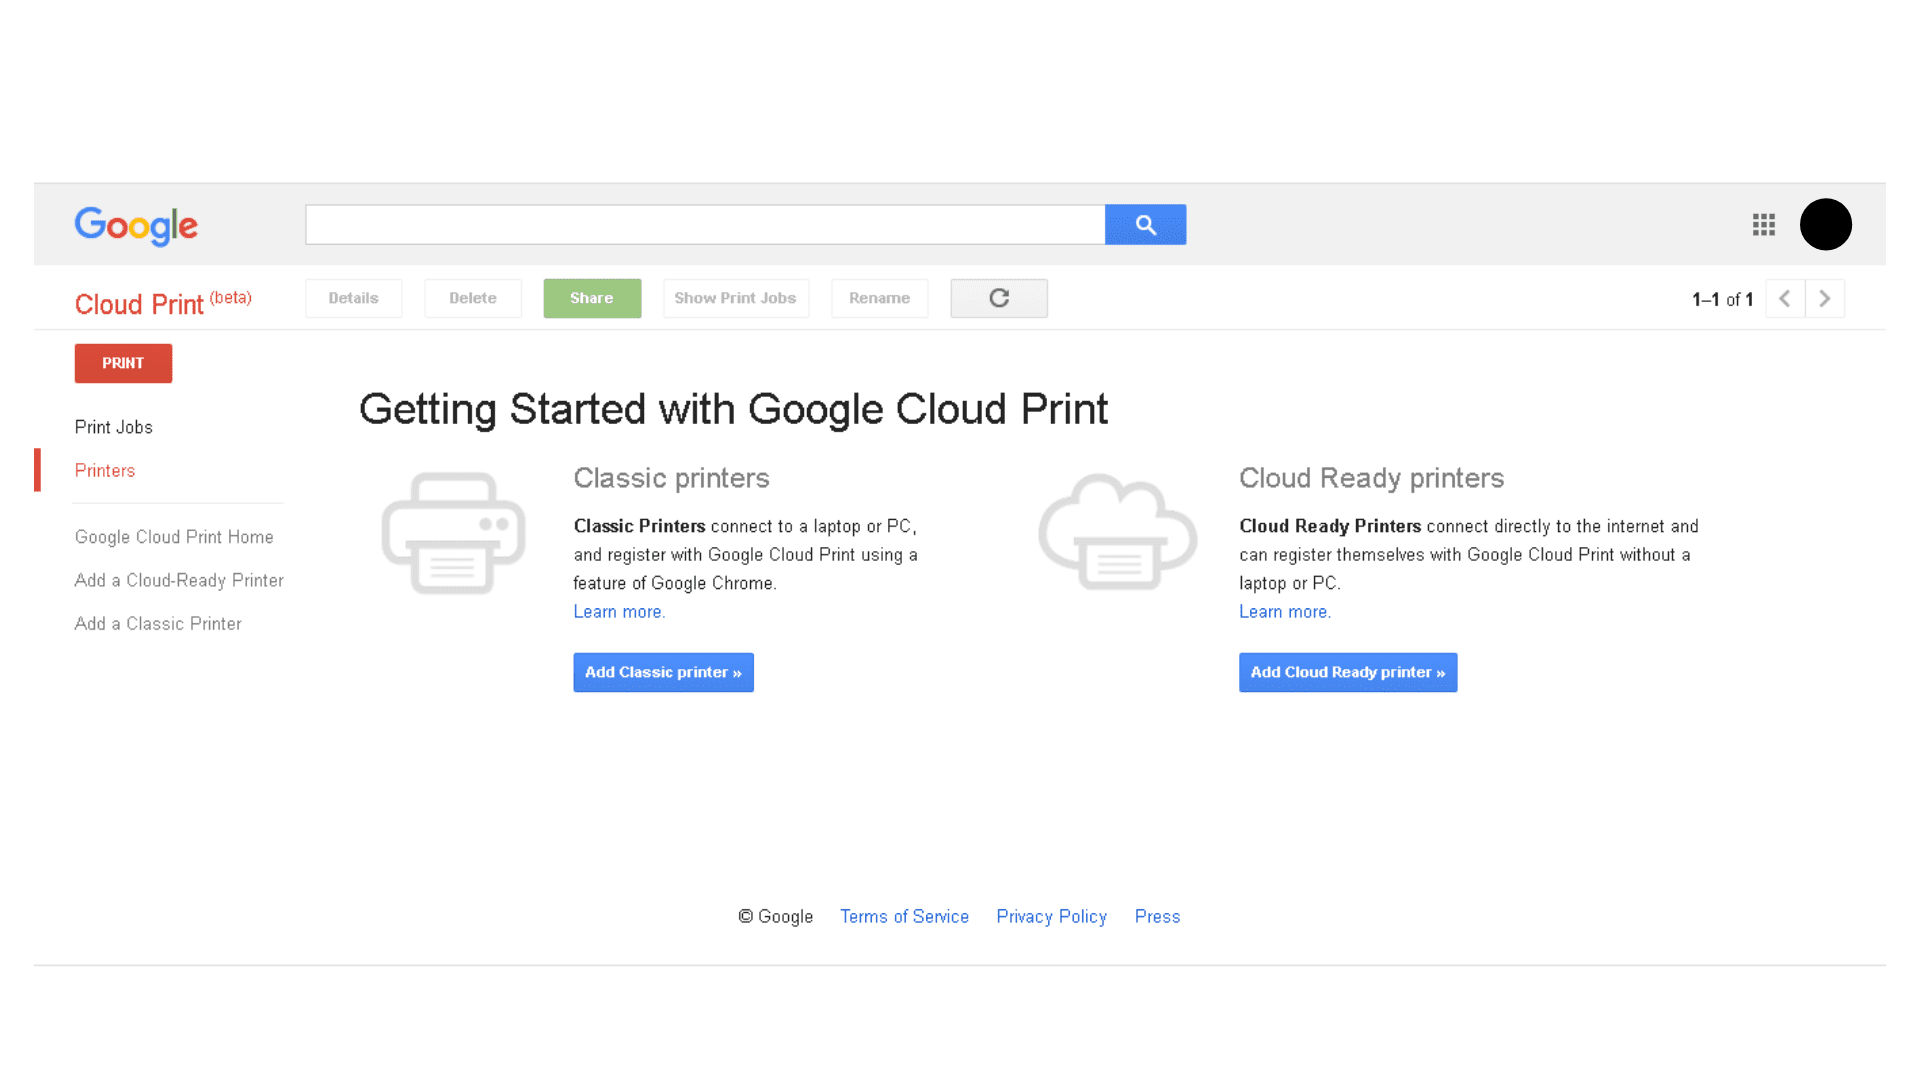Click Learn more under Cloud Ready printers
The image size is (1920, 1080).
1285,612
